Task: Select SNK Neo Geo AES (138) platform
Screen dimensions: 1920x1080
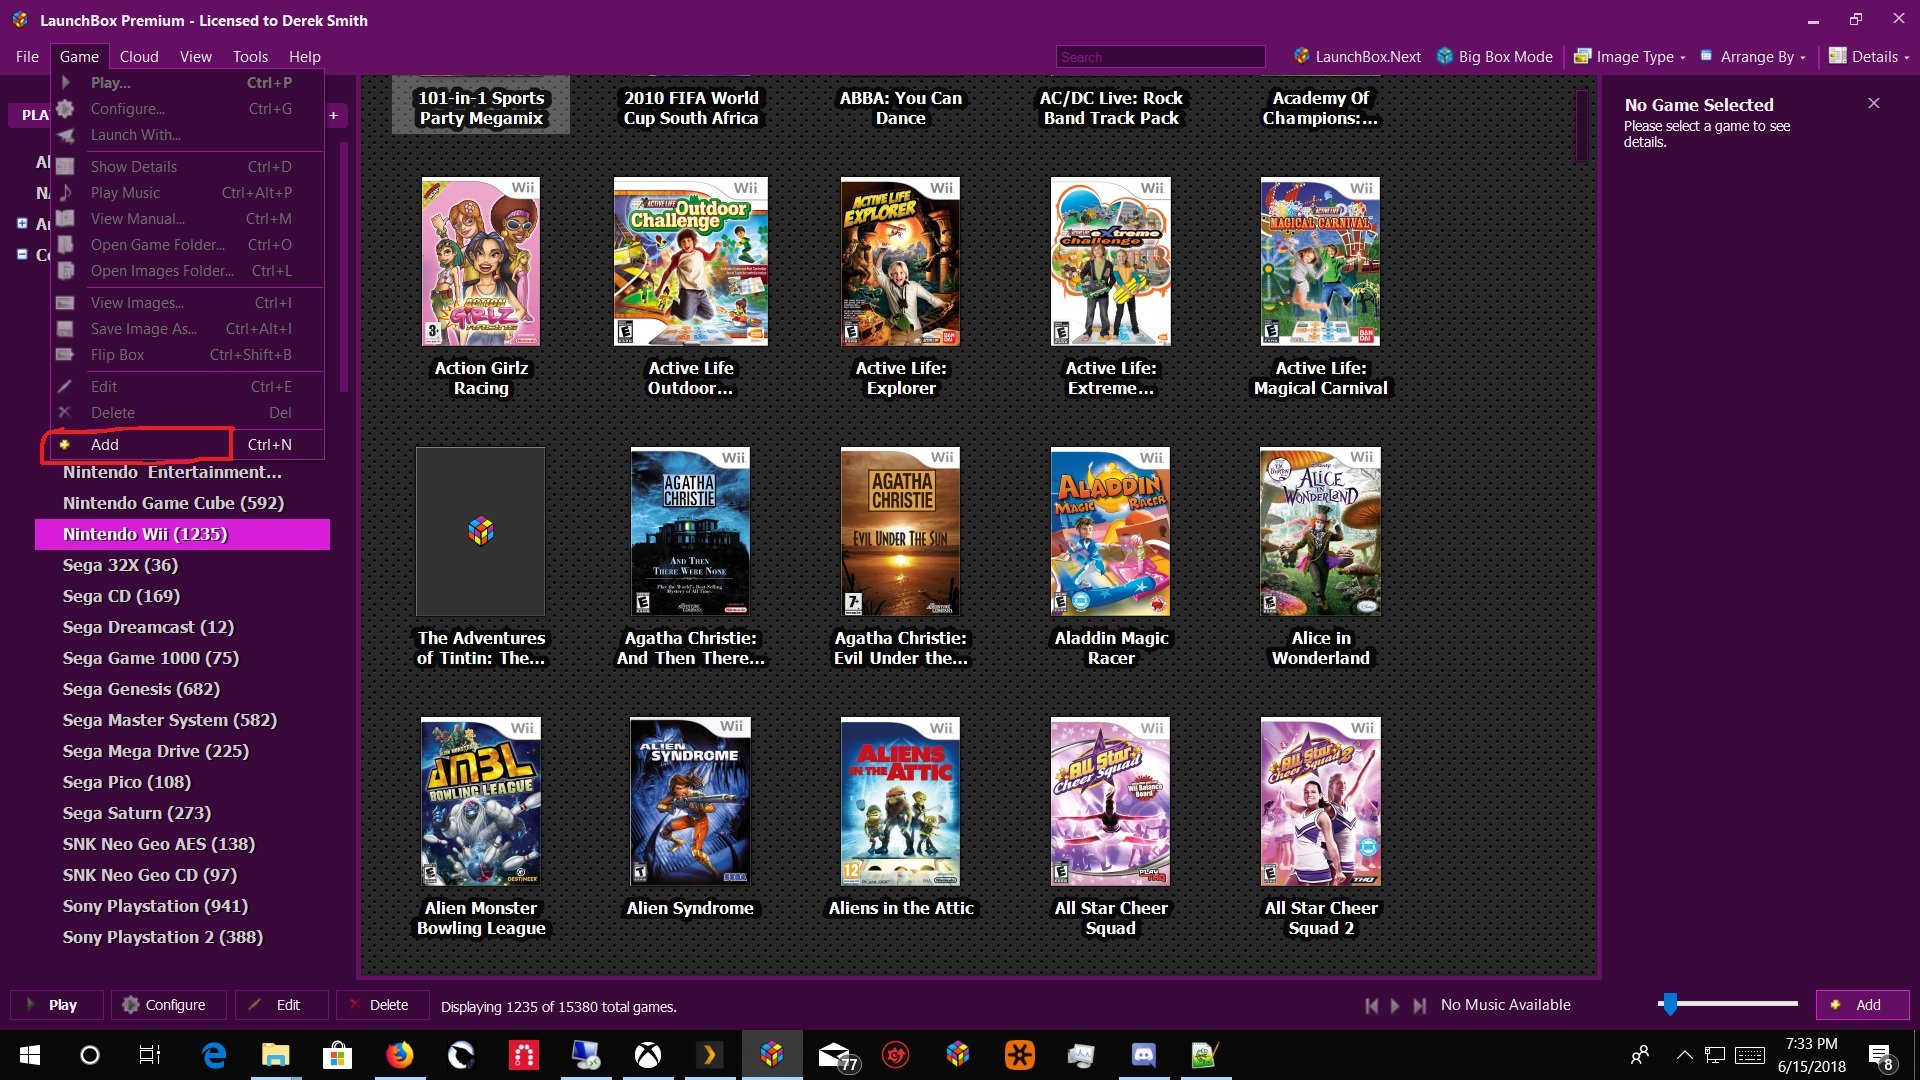Action: coord(158,844)
